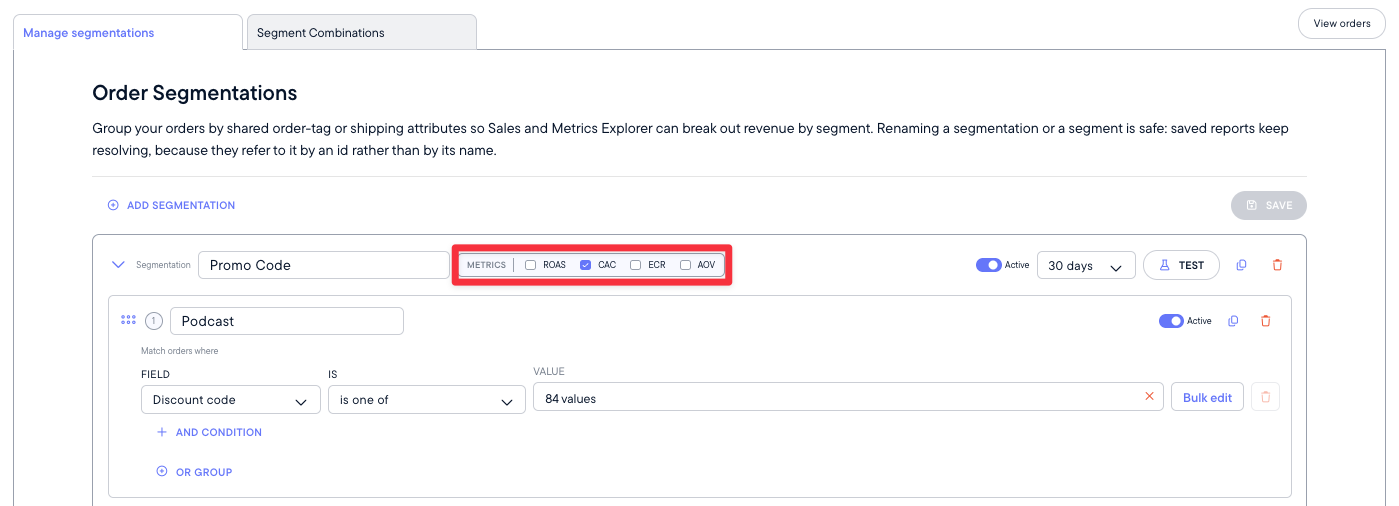Screen dimensions: 1399x506
Task: Switch to Manage segmentations tab
Action: point(128,33)
